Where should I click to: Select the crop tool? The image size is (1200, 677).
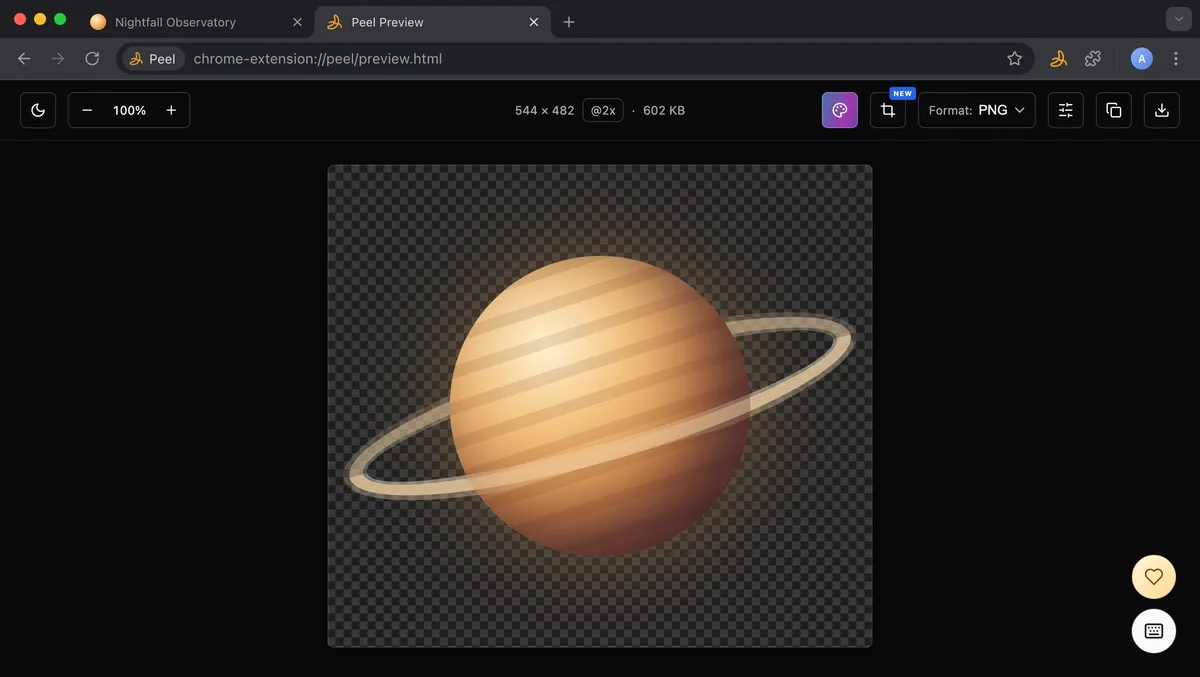pos(888,110)
